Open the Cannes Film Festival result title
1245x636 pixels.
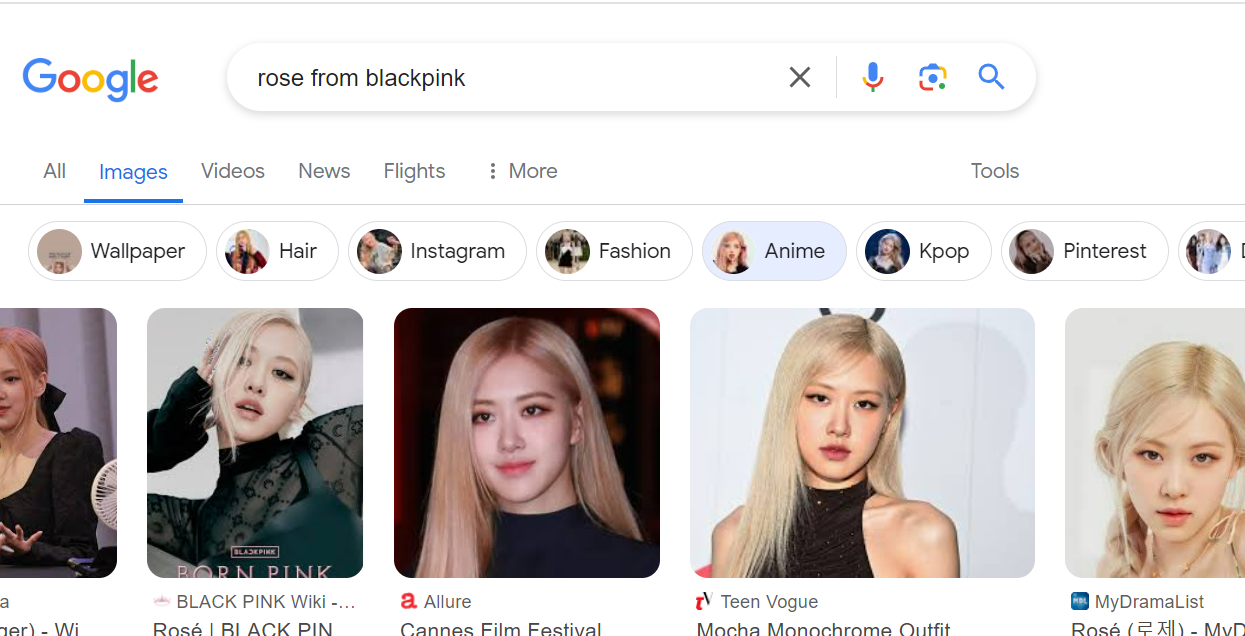point(501,628)
